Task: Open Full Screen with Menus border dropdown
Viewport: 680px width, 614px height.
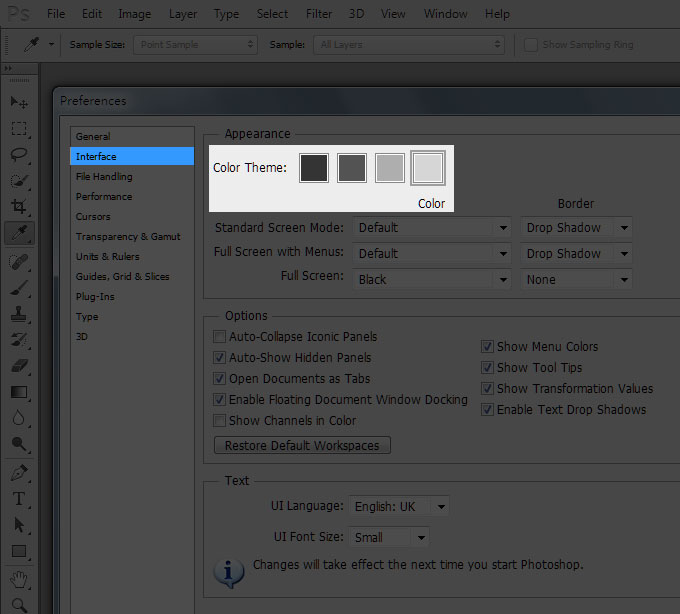Action: (x=576, y=253)
